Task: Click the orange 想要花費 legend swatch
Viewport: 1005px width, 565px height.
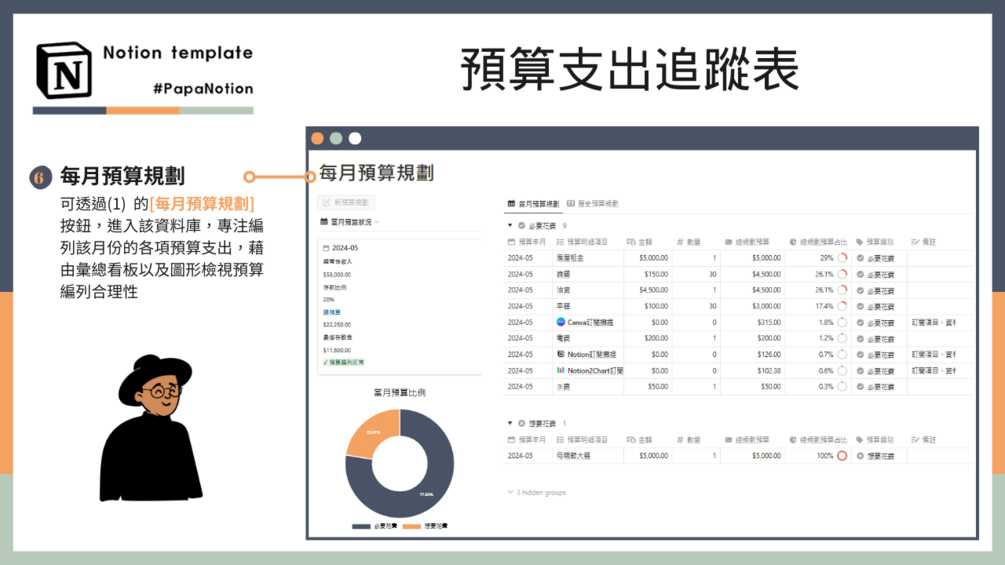Action: coord(411,526)
